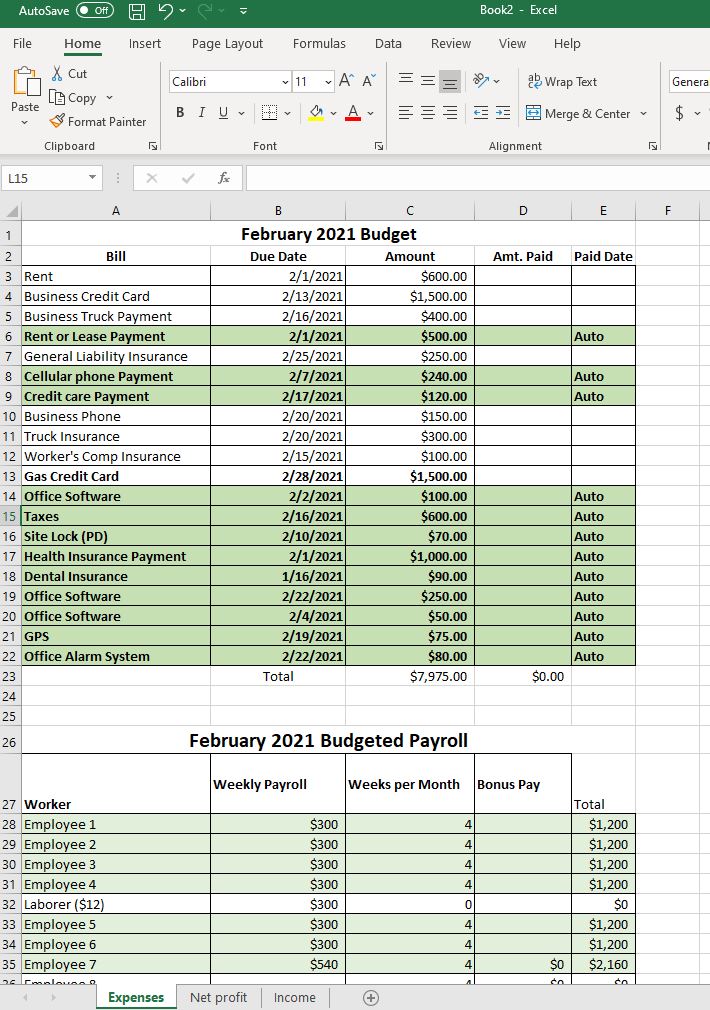This screenshot has width=710, height=1010.
Task: Click the Paste clipboard icon
Action: click(26, 82)
